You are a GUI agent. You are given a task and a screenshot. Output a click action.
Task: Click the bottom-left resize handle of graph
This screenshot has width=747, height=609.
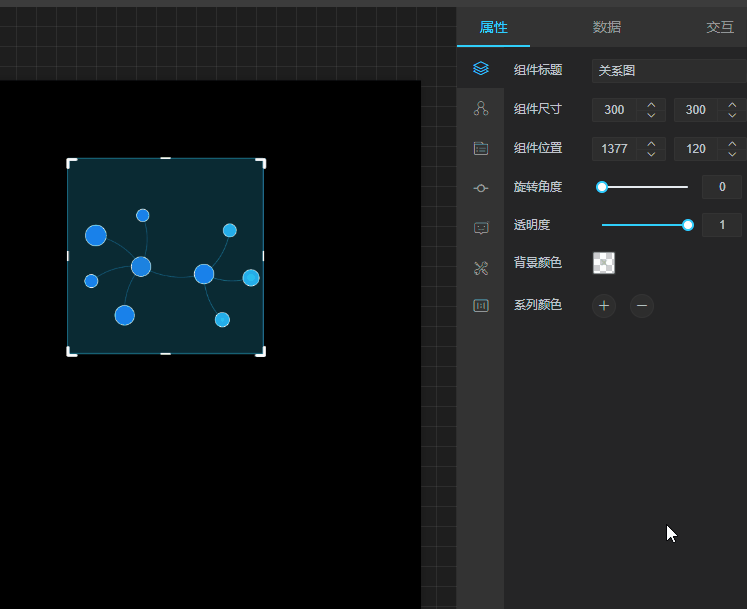(71, 352)
